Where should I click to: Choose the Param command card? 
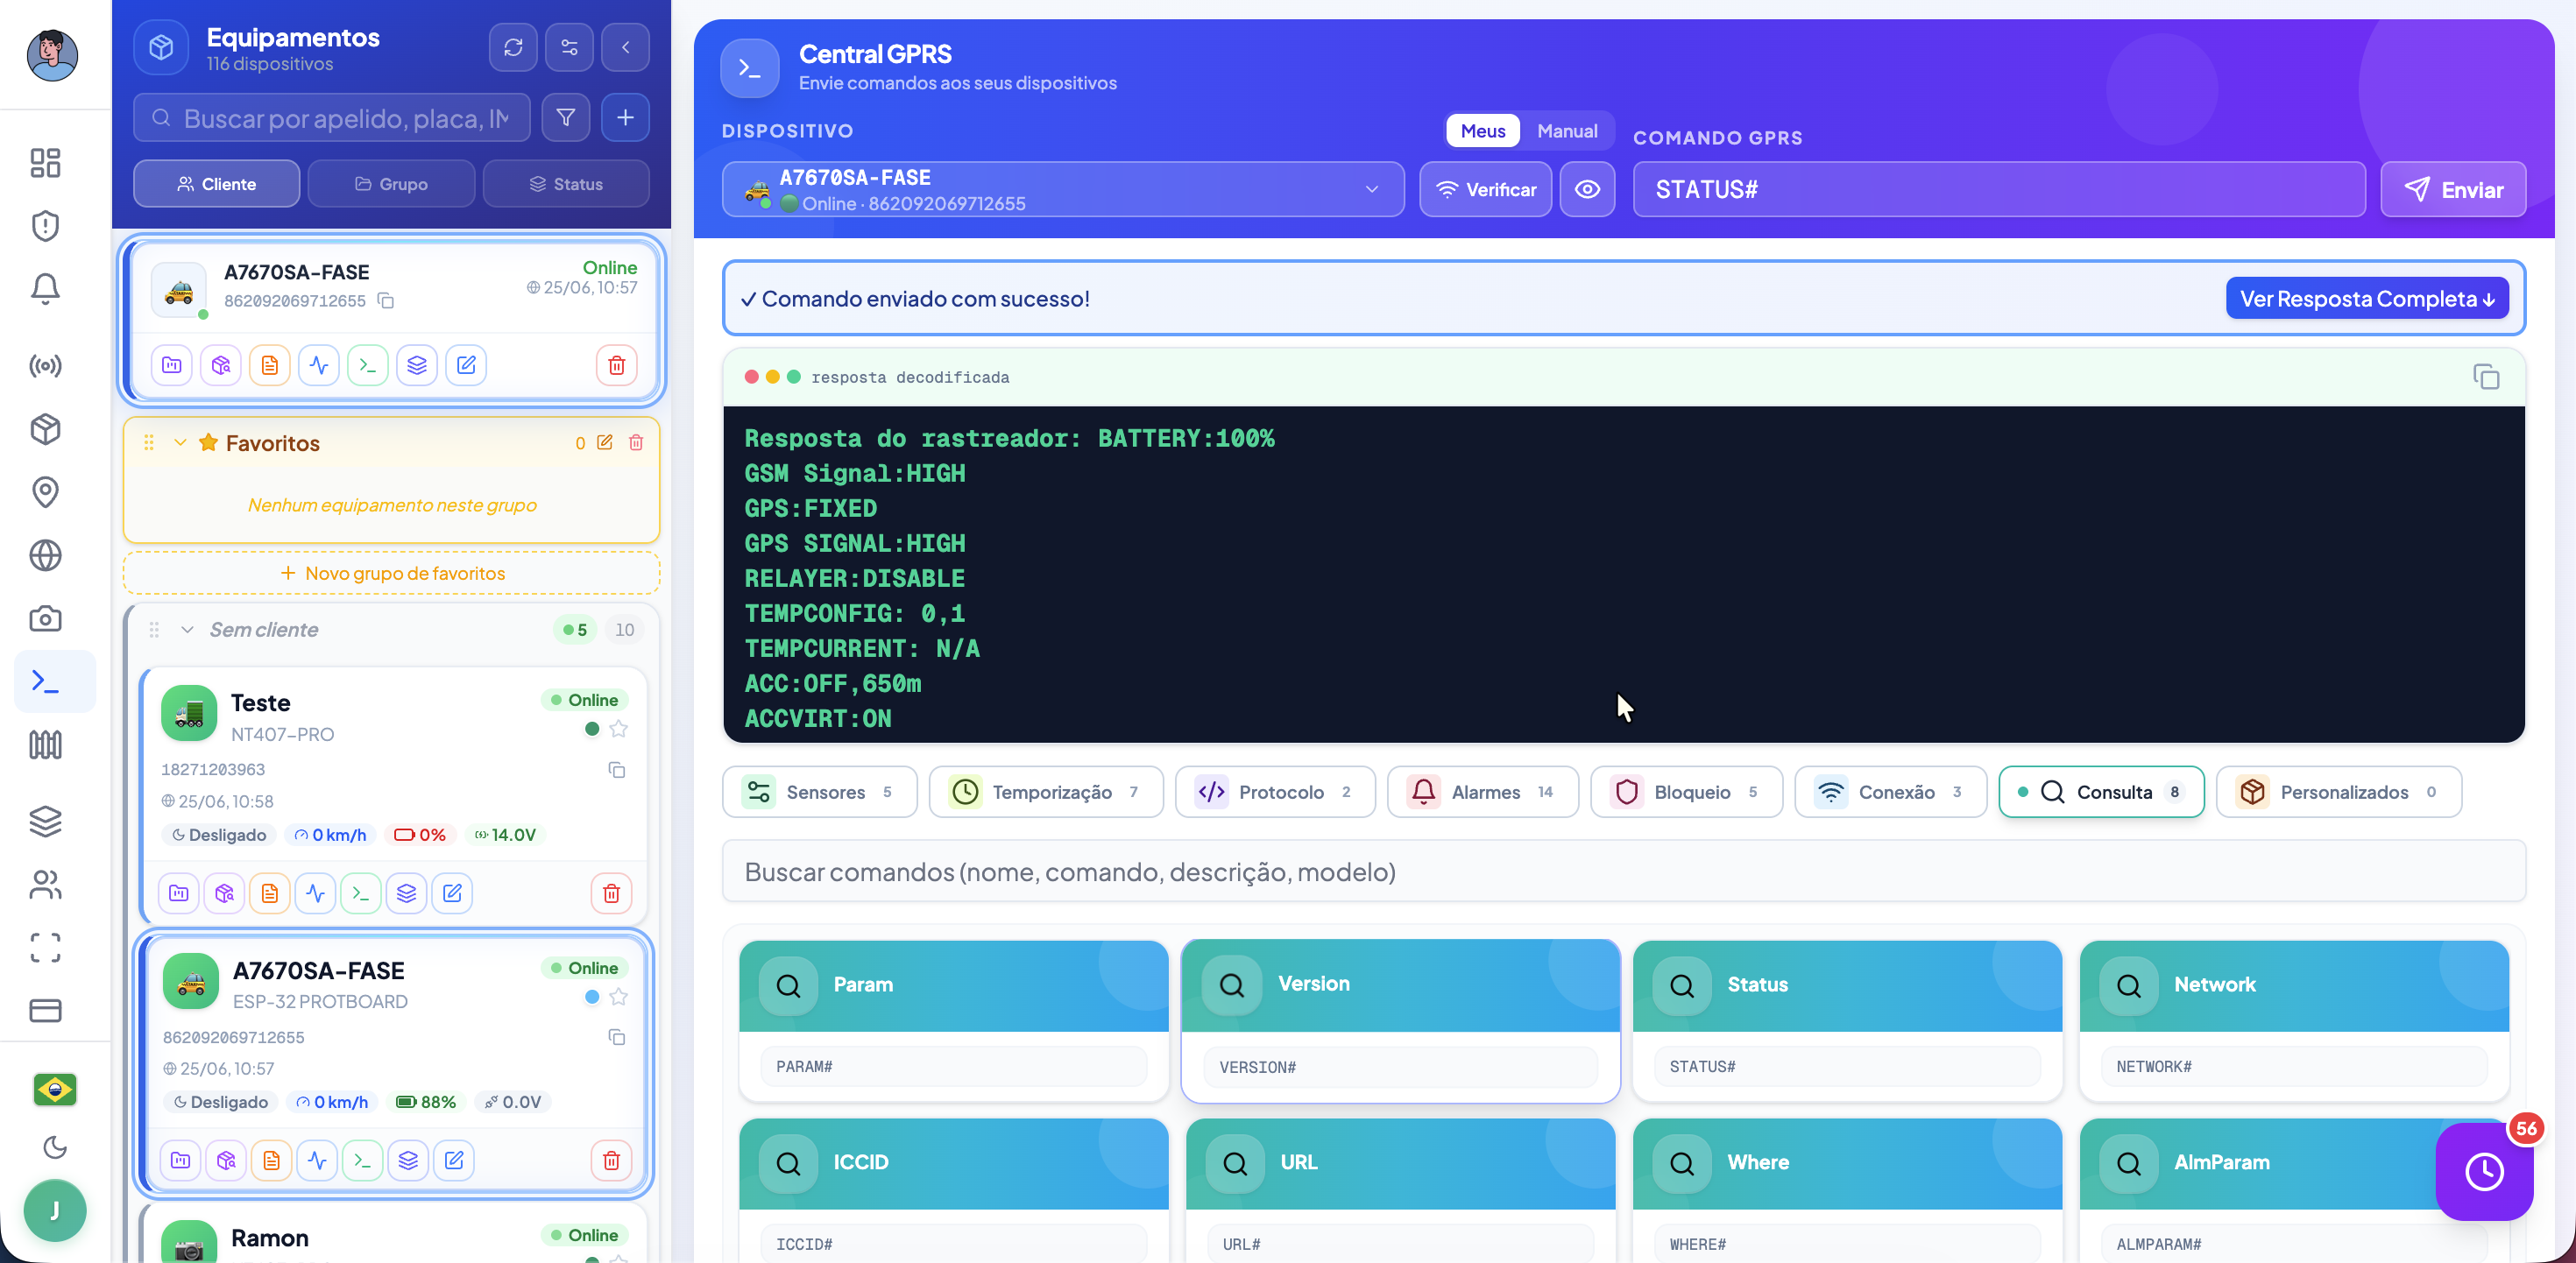click(x=953, y=1020)
